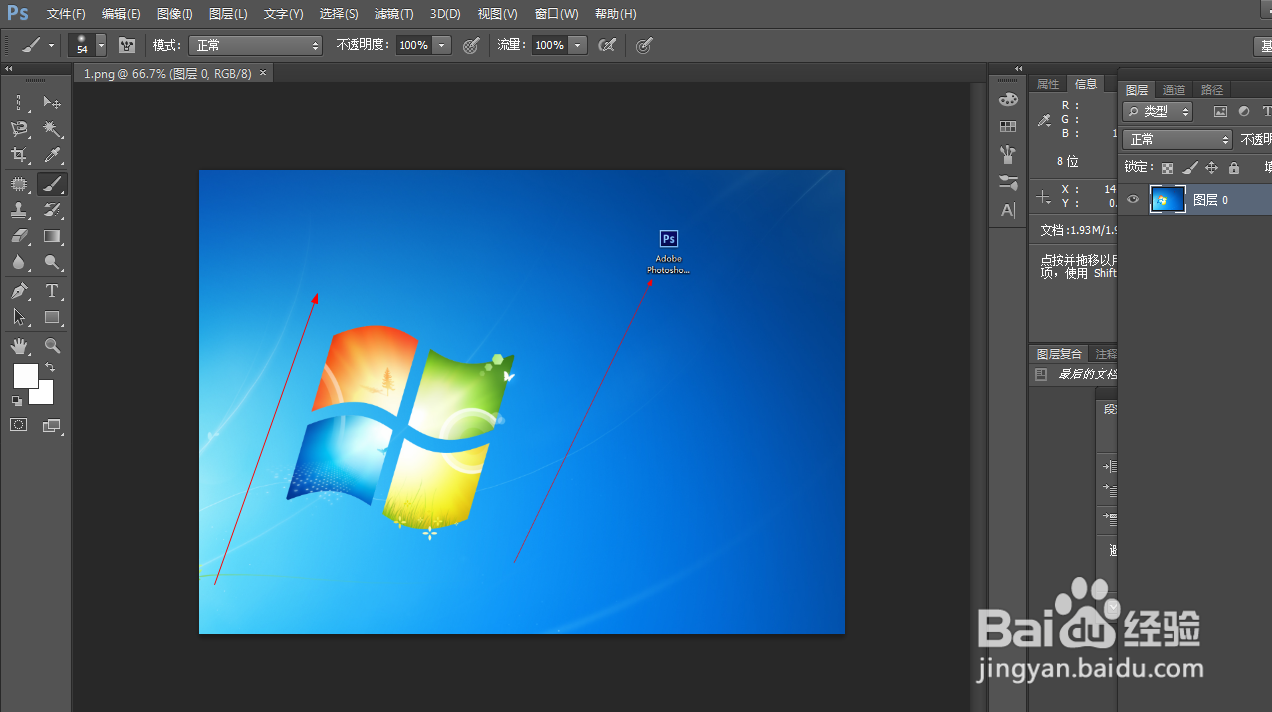
Task: Select the Eyedropper tool in the toolbox
Action: 52,155
